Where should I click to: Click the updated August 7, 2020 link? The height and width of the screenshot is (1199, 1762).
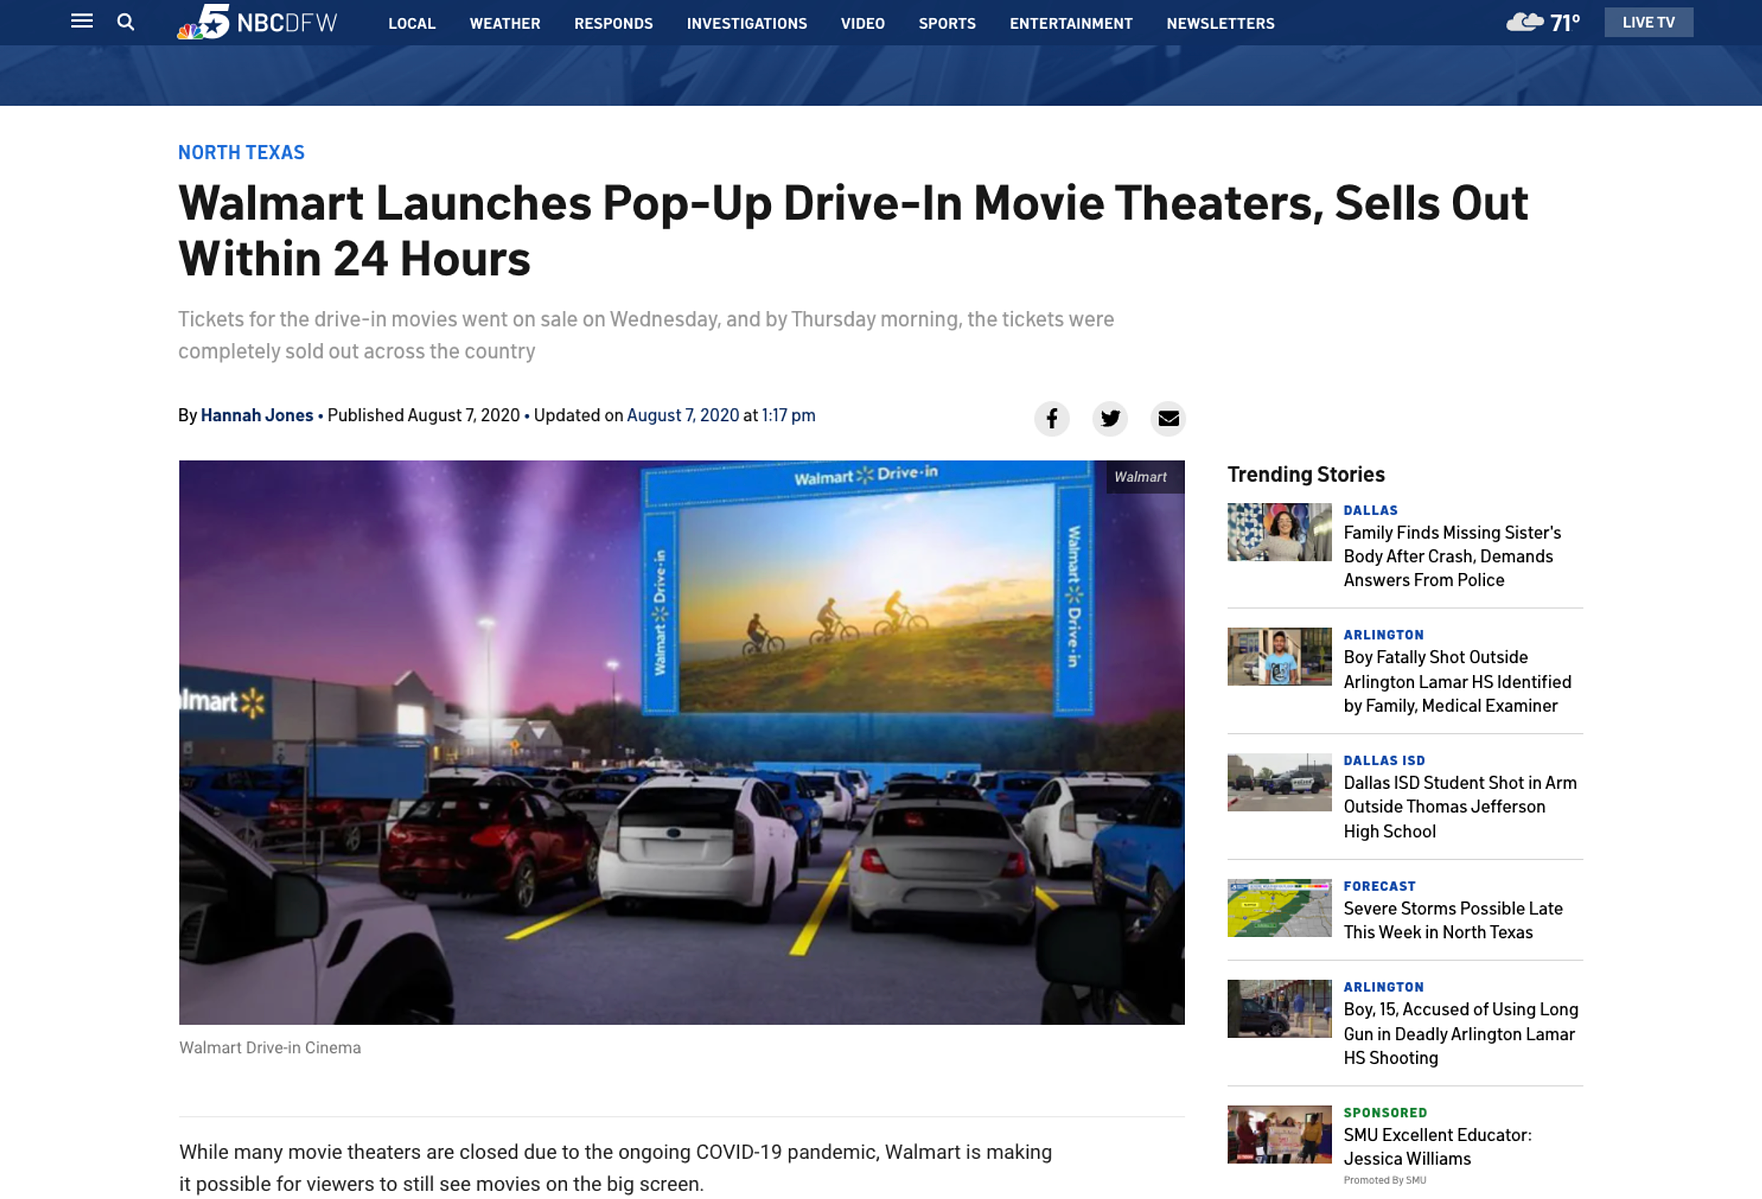click(x=683, y=415)
